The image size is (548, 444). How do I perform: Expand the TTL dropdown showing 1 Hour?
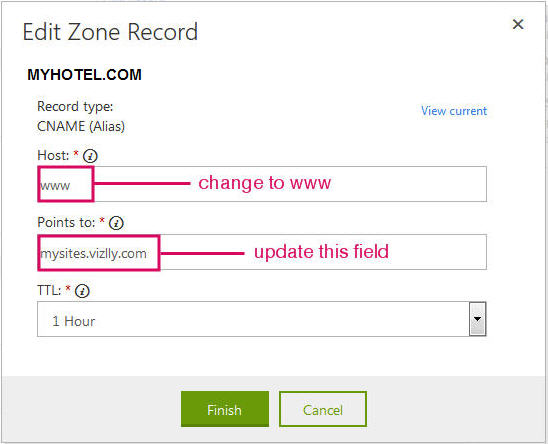point(262,319)
